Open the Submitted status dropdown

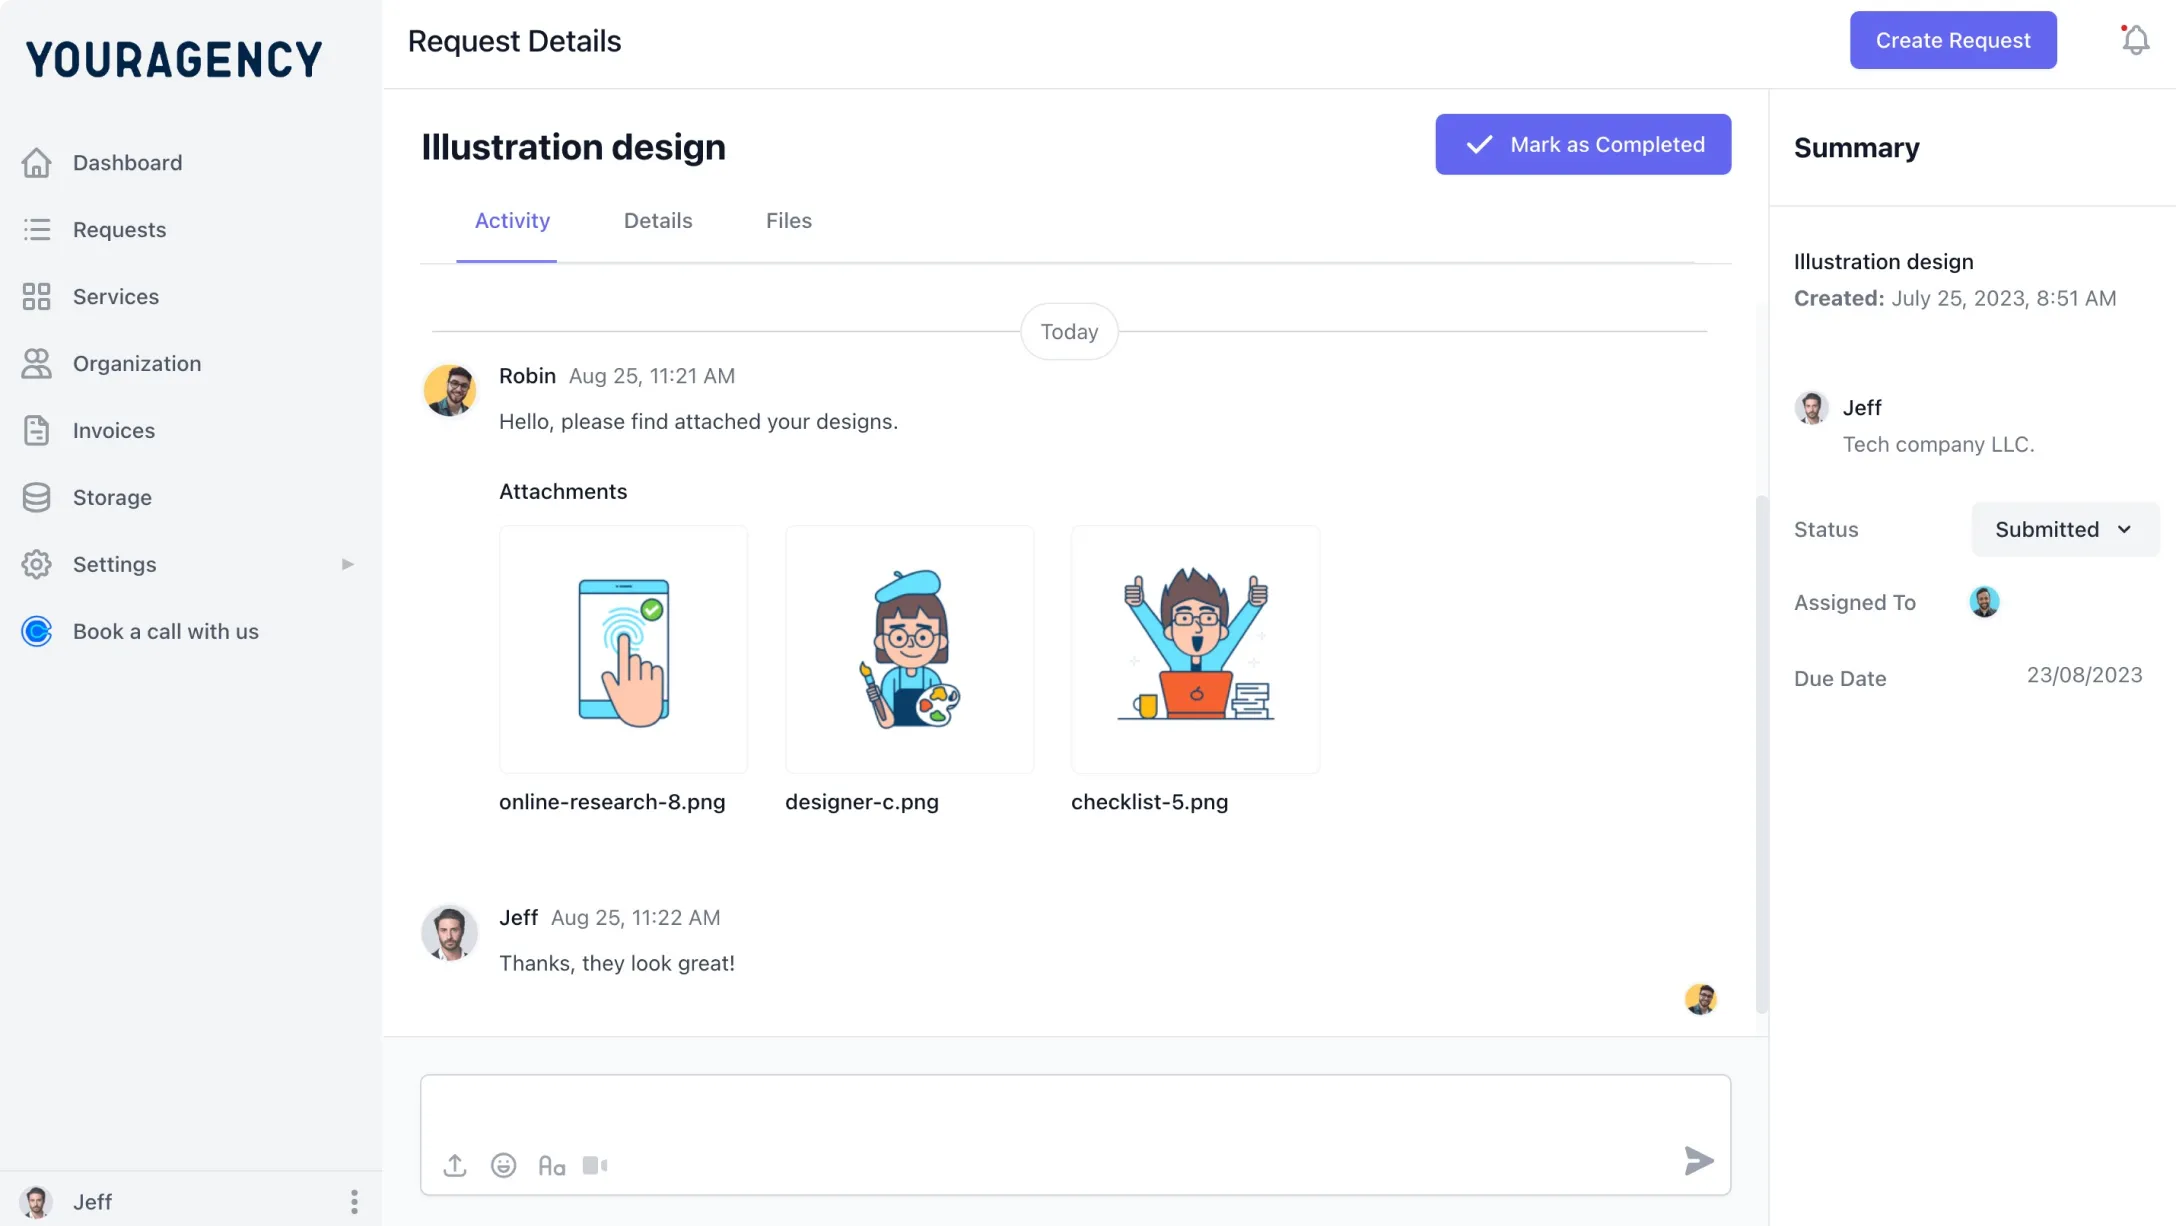[x=2064, y=529]
